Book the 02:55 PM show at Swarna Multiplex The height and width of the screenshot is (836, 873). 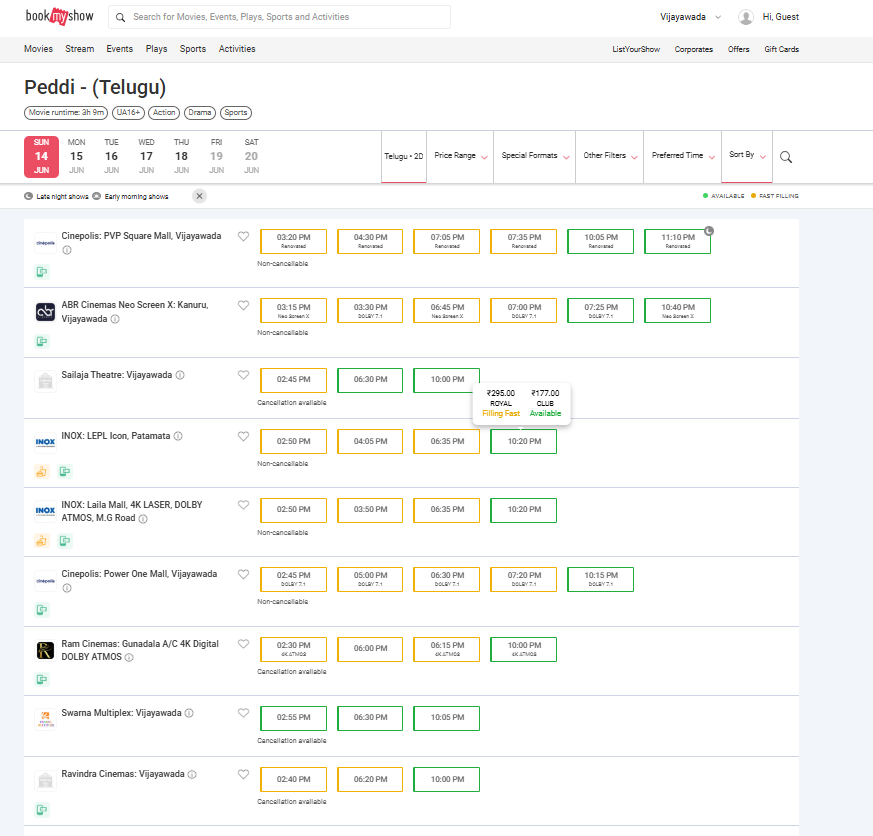tap(293, 718)
